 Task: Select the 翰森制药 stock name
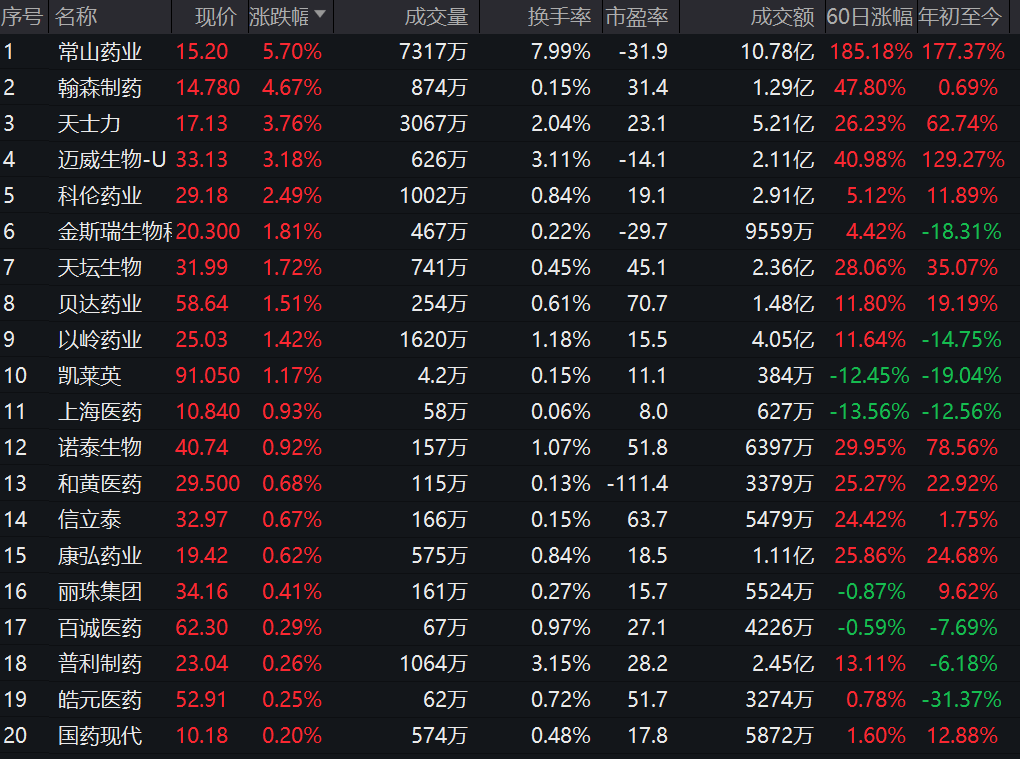(100, 88)
